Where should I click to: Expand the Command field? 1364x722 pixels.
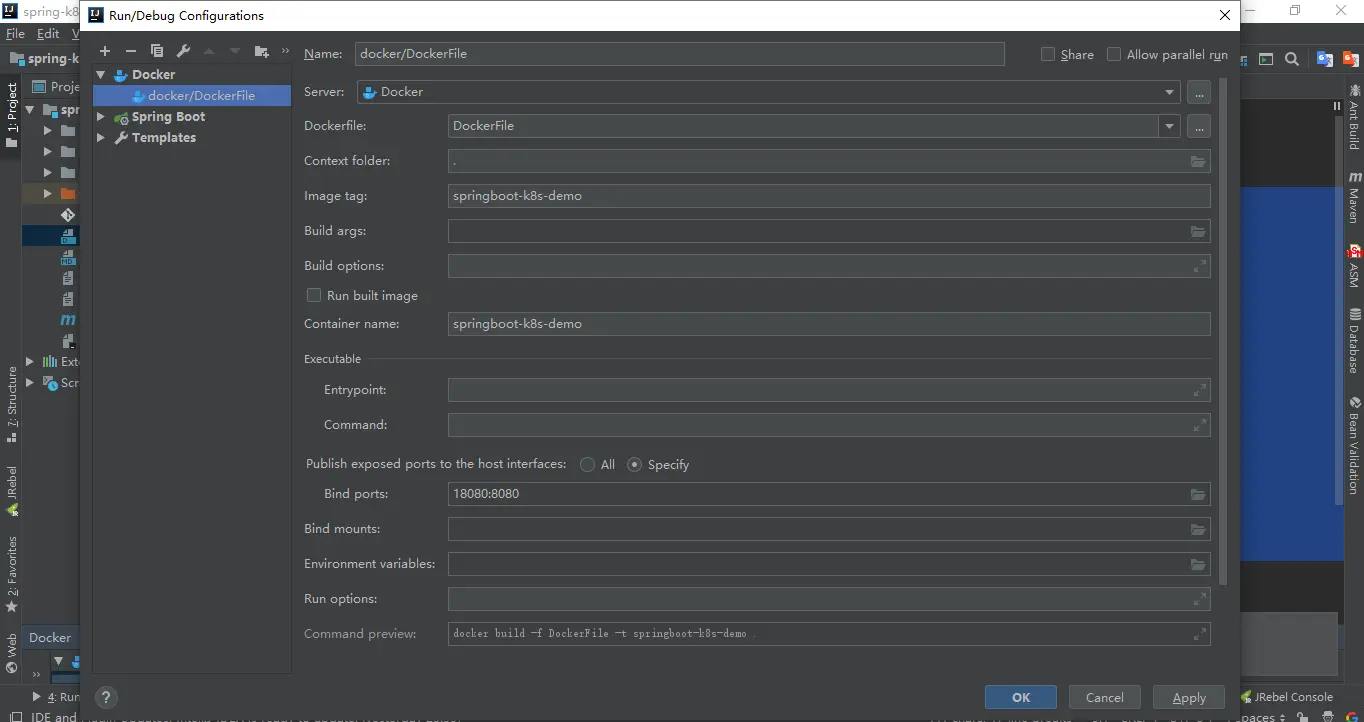point(1200,425)
